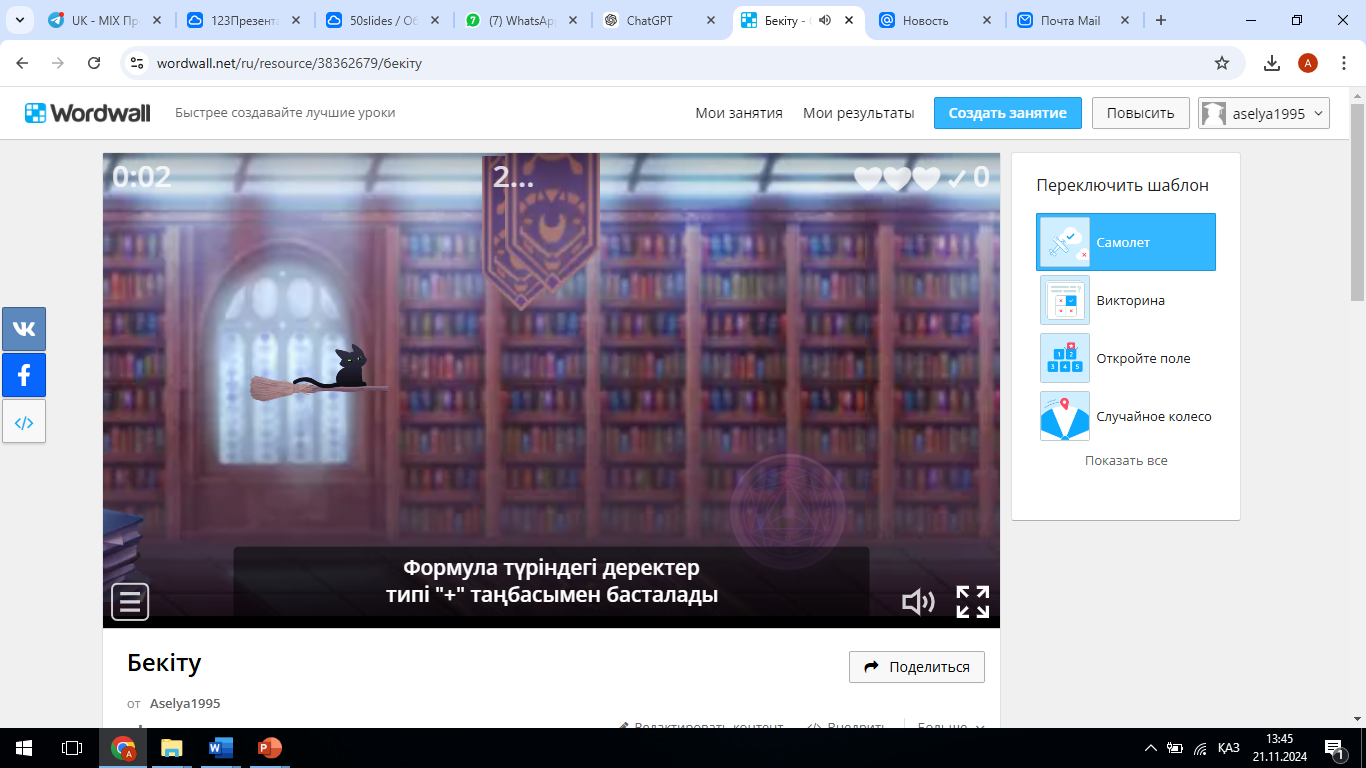
Task: Click the Бекіту activity title
Action: (x=165, y=662)
